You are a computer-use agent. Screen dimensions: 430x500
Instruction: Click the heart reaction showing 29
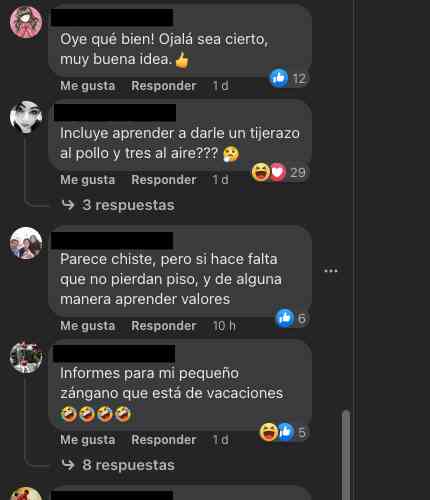coord(278,172)
